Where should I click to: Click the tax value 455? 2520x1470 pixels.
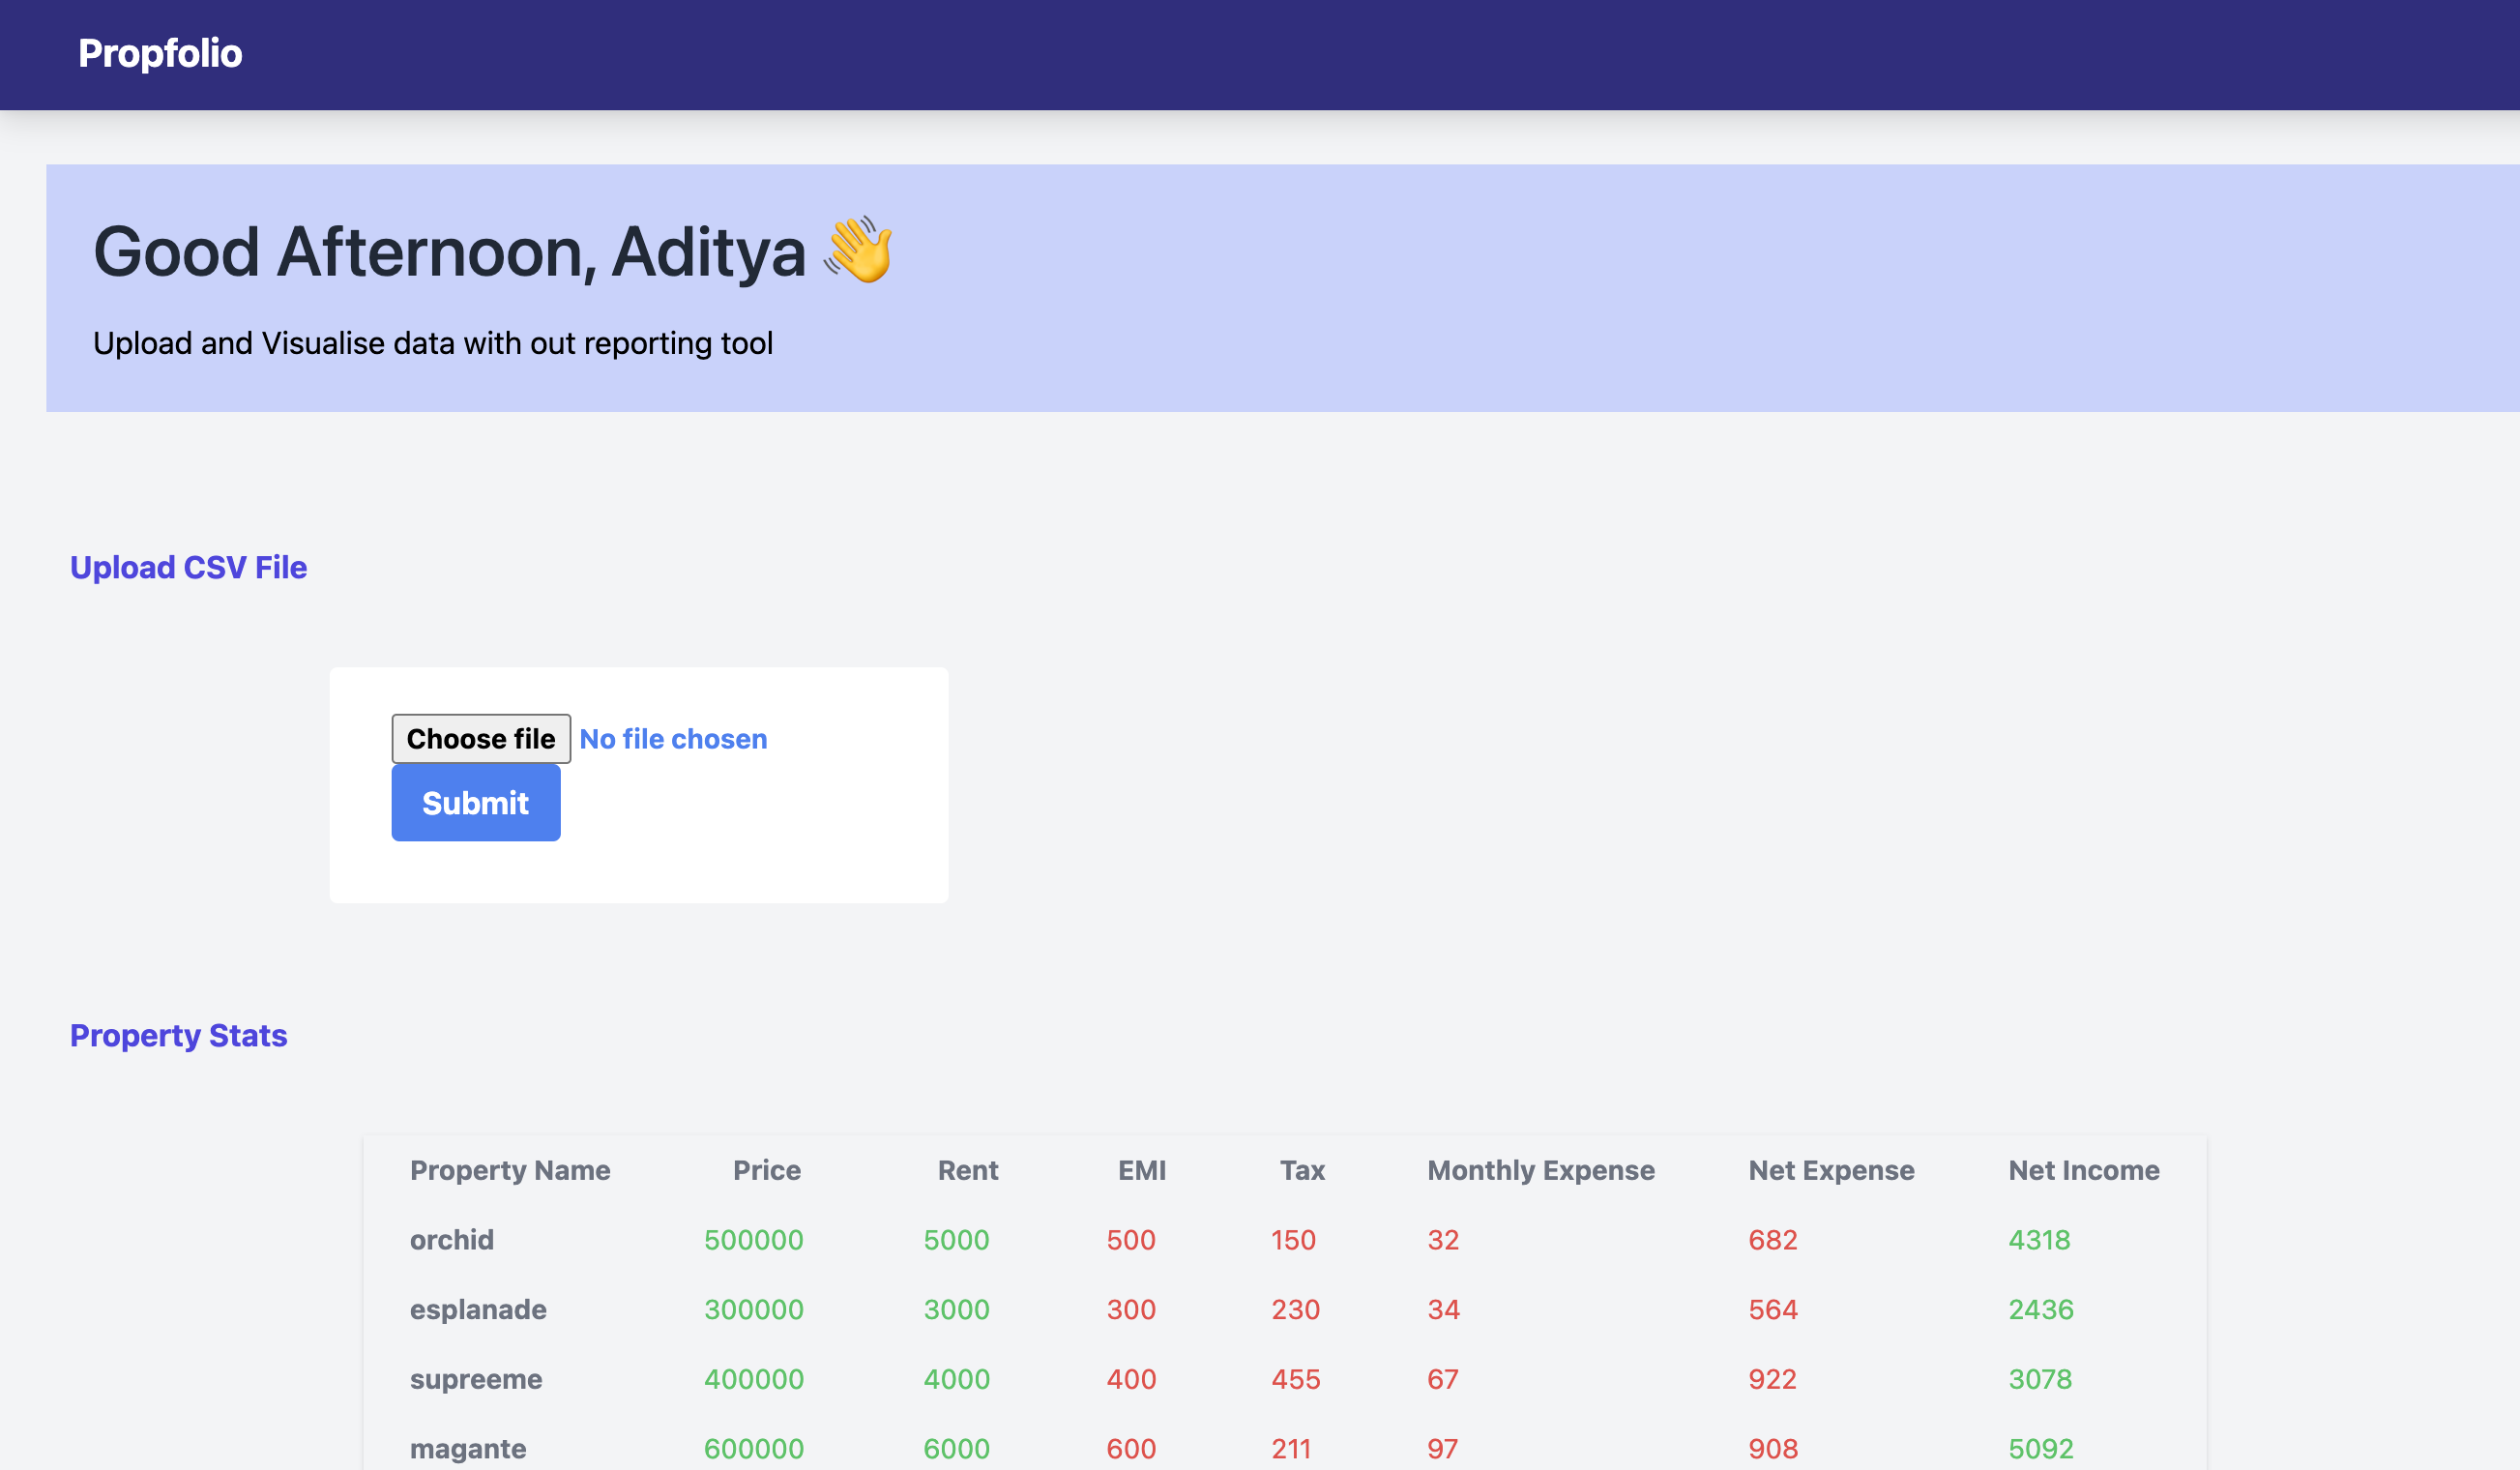coord(1296,1381)
